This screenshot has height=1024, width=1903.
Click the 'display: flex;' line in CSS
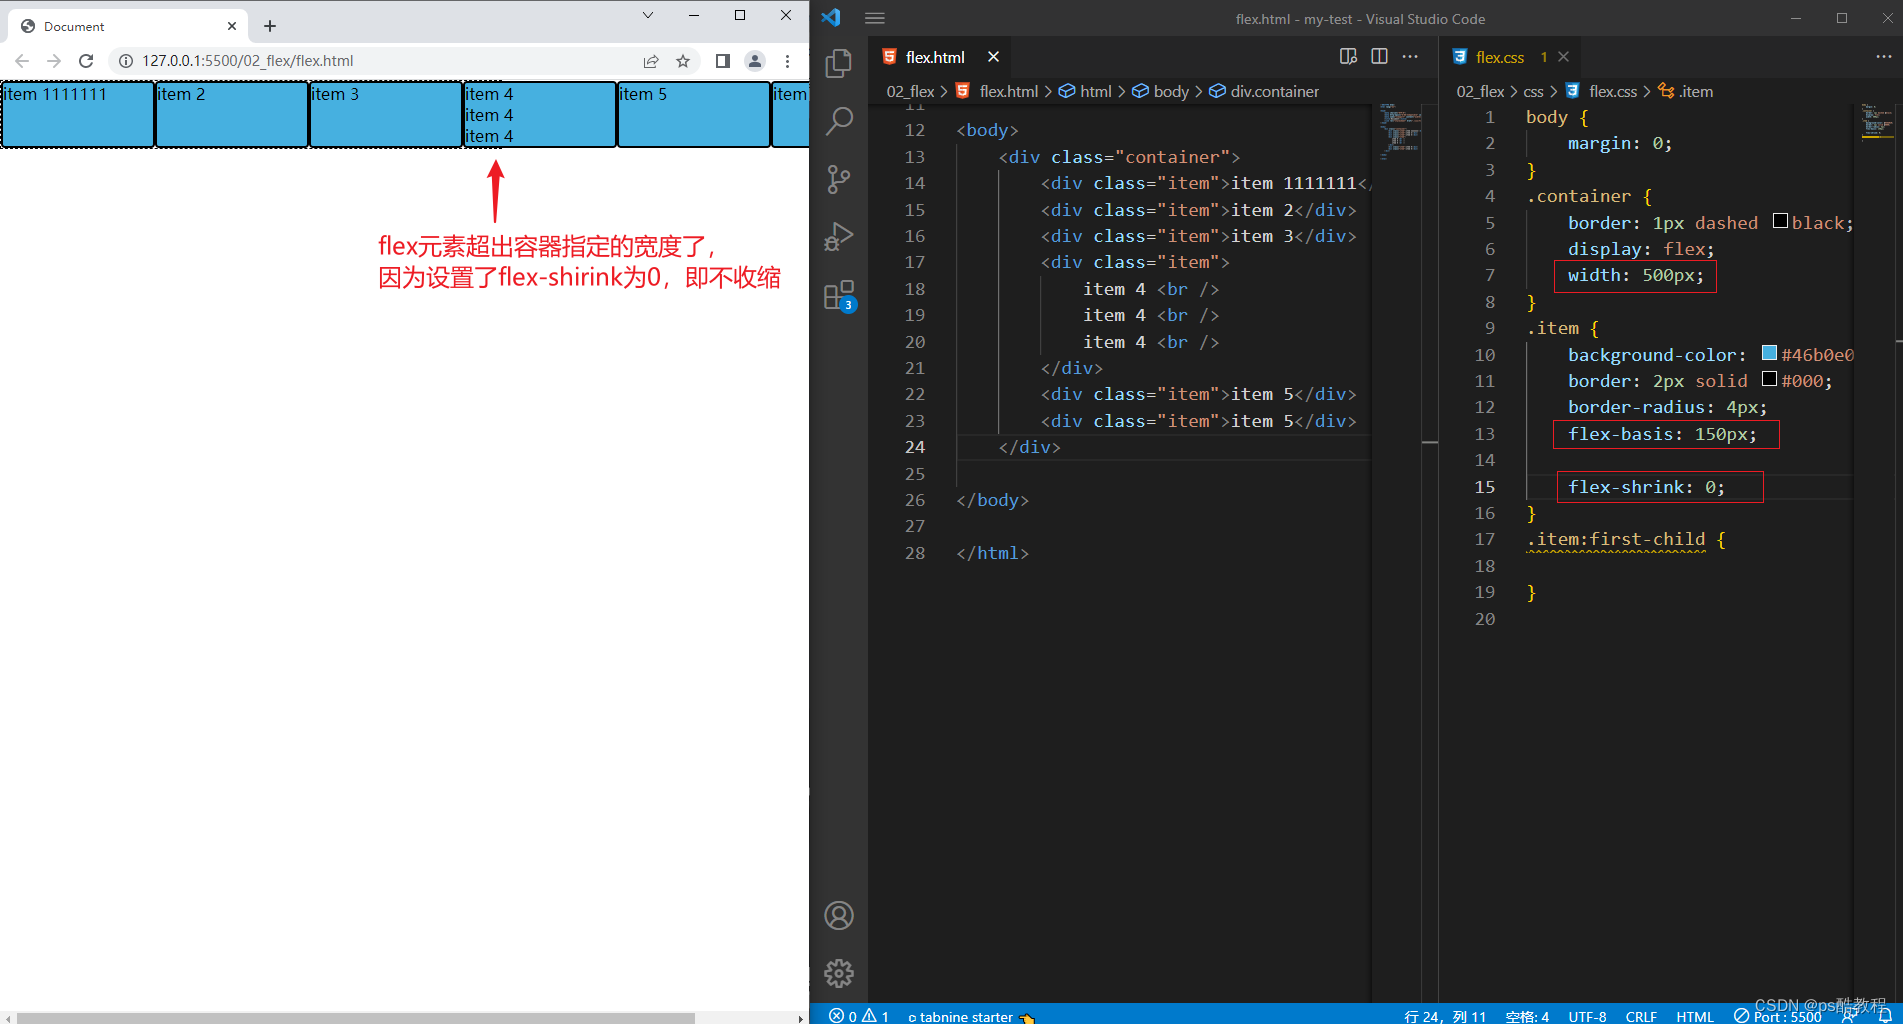pos(1641,249)
